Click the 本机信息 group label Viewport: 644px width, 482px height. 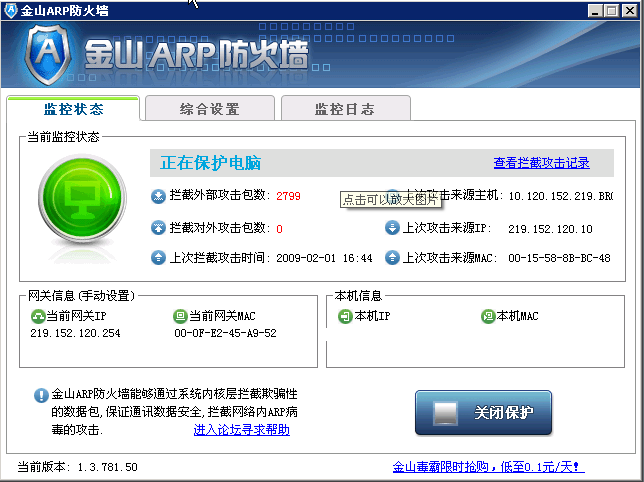[x=358, y=296]
